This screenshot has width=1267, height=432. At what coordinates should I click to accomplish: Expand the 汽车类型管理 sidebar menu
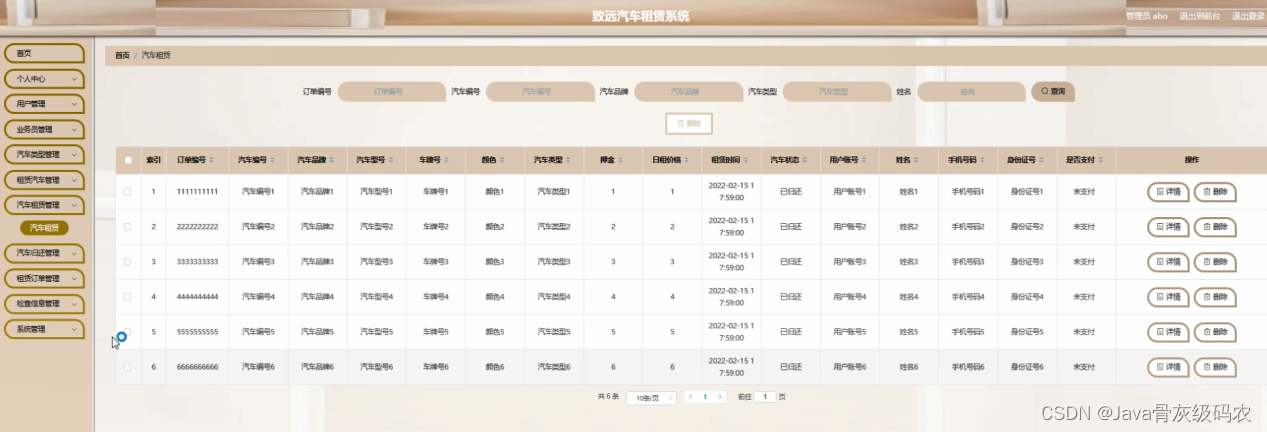[x=44, y=155]
